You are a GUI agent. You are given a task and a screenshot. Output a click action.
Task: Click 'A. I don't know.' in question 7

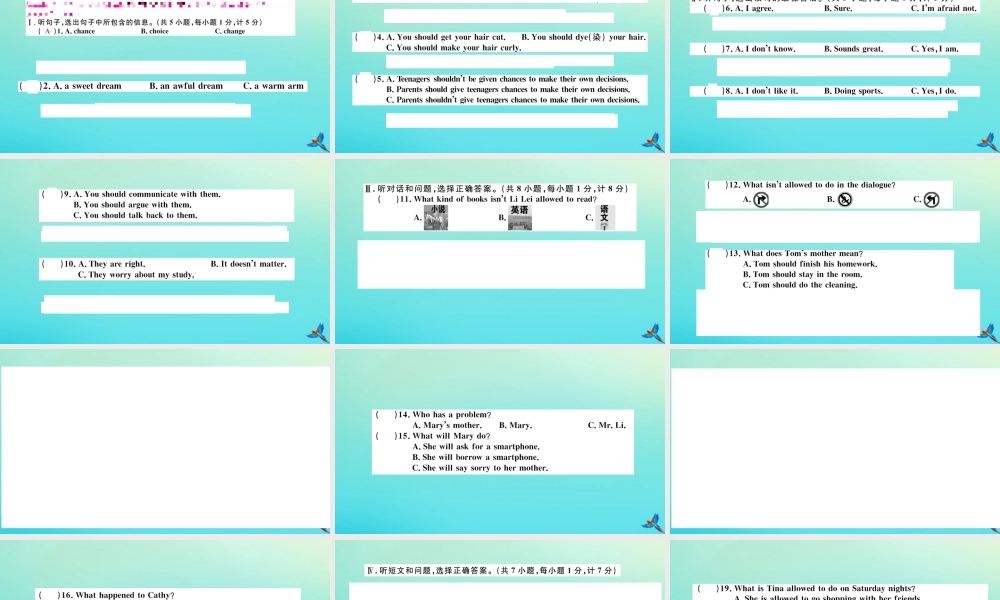tap(765, 48)
